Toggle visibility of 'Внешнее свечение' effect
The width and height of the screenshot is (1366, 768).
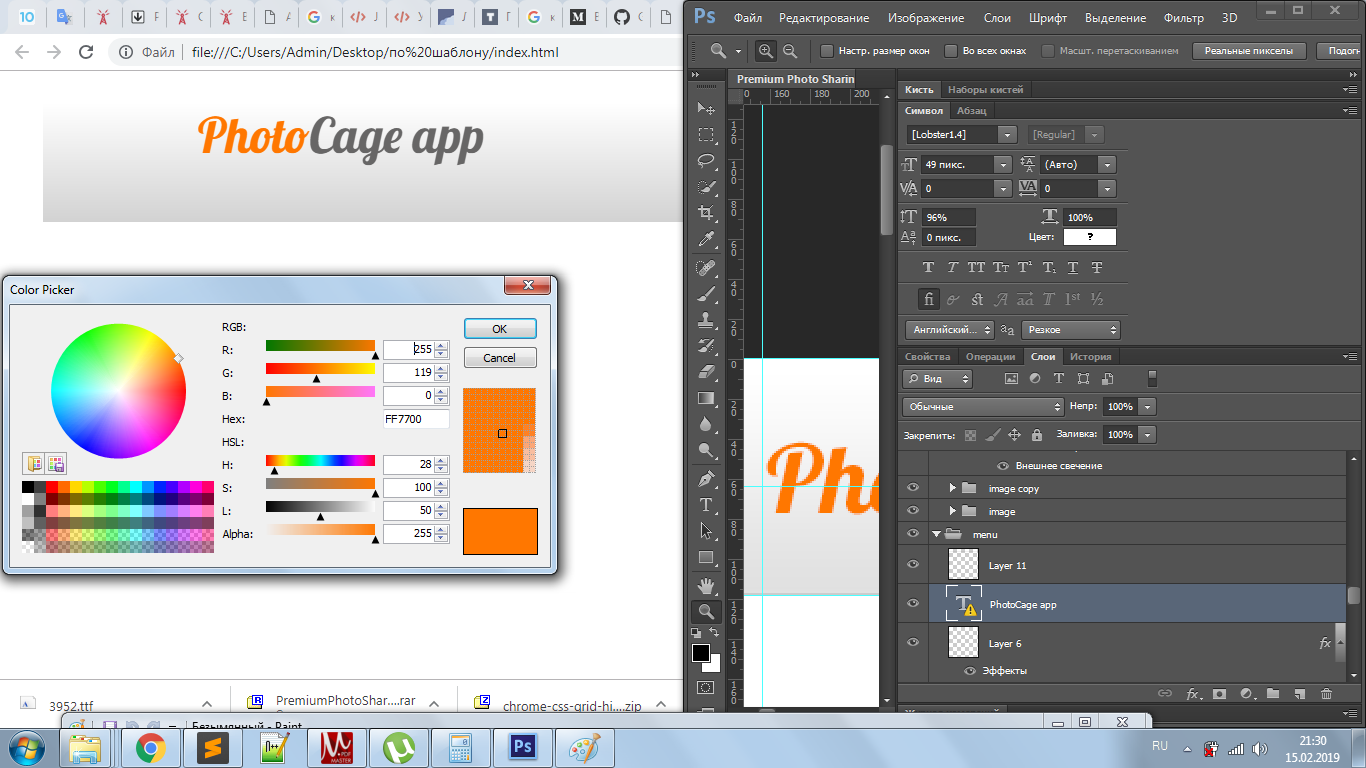click(x=1003, y=466)
